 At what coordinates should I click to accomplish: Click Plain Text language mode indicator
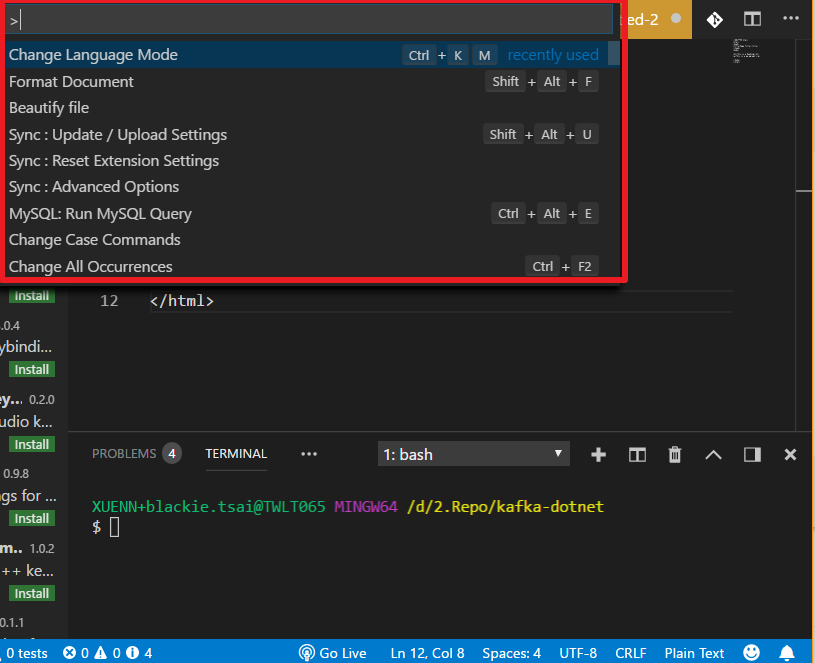[694, 653]
